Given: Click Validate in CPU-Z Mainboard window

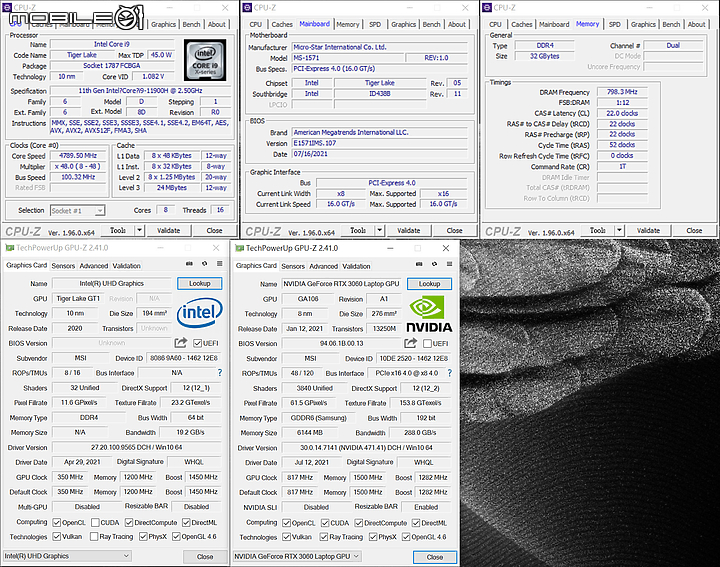Looking at the screenshot, I should [x=409, y=230].
